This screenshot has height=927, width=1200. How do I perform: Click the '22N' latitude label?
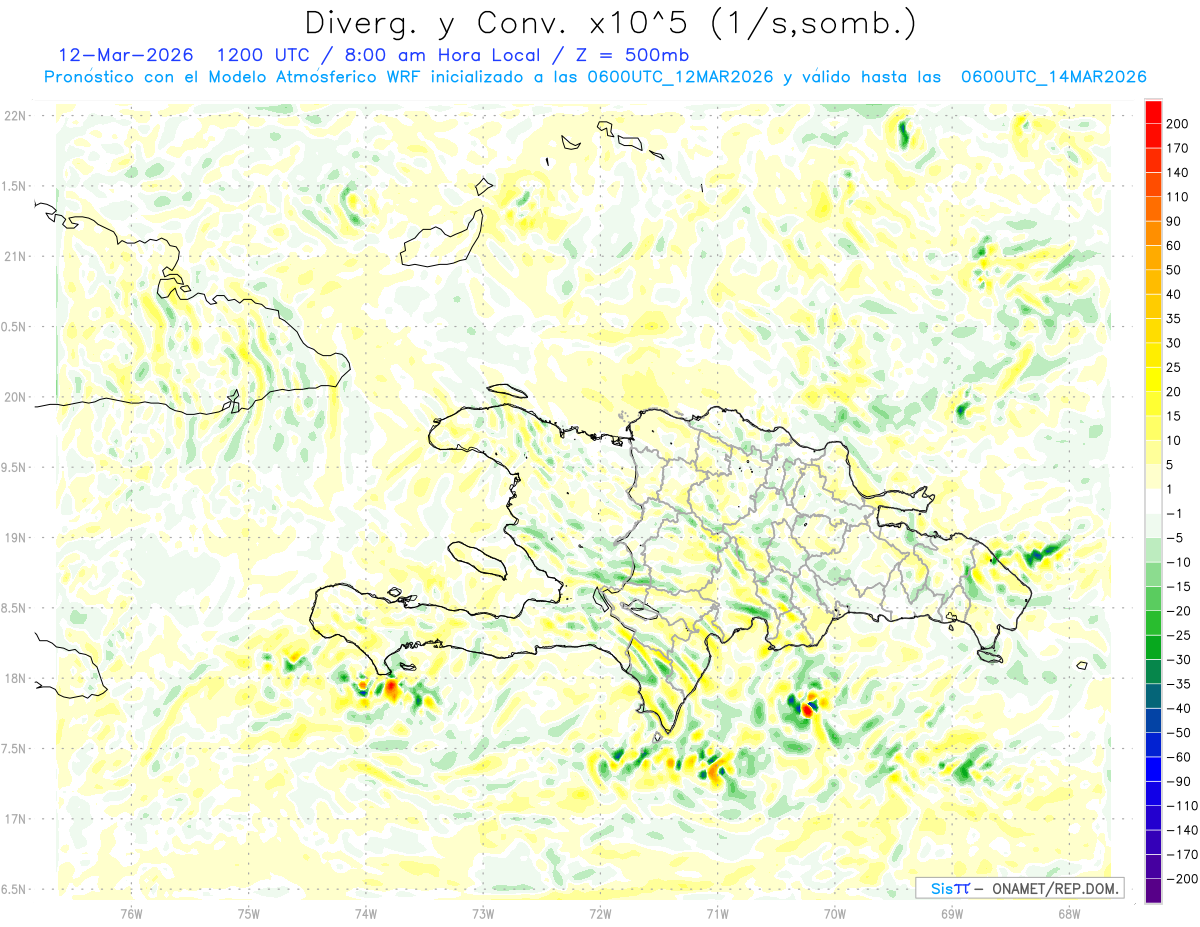coord(15,116)
